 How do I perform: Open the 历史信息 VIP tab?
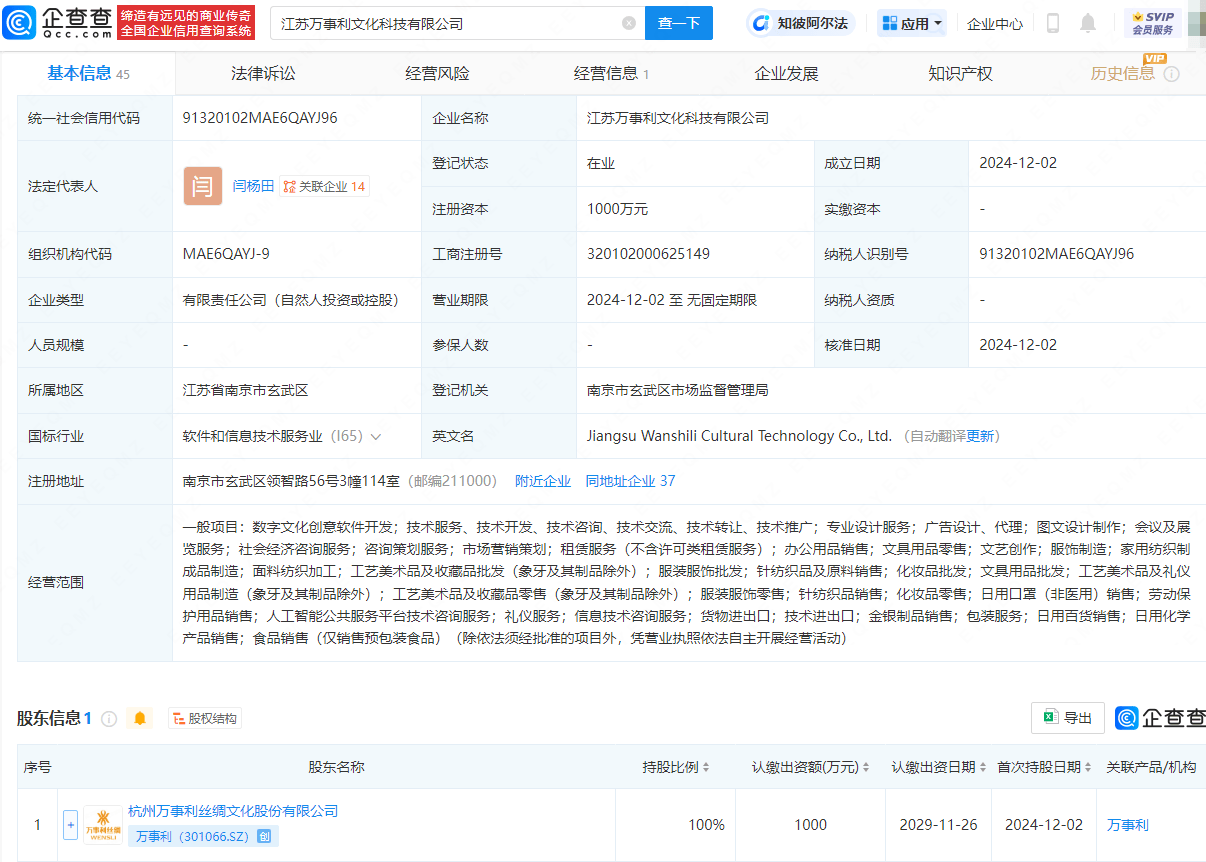(x=1123, y=73)
